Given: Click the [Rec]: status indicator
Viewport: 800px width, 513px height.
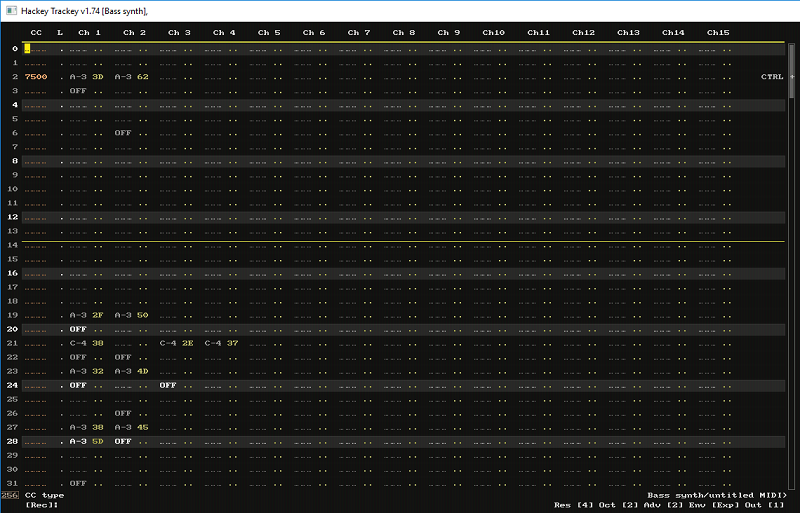Looking at the screenshot, I should click(42, 505).
